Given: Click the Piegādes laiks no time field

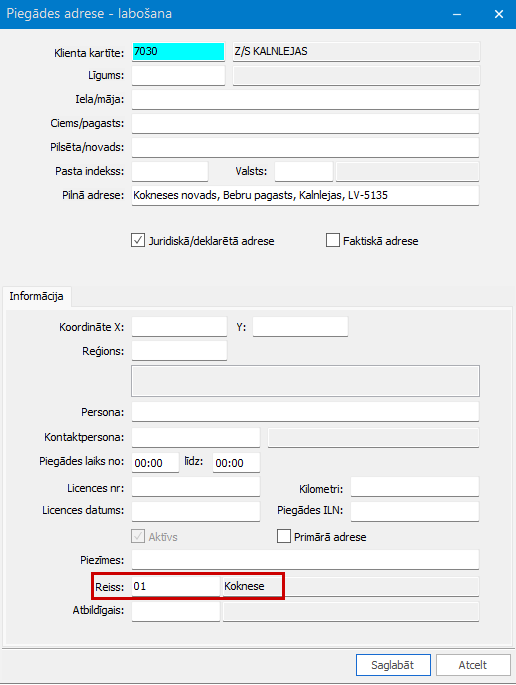Looking at the screenshot, I should tap(156, 463).
